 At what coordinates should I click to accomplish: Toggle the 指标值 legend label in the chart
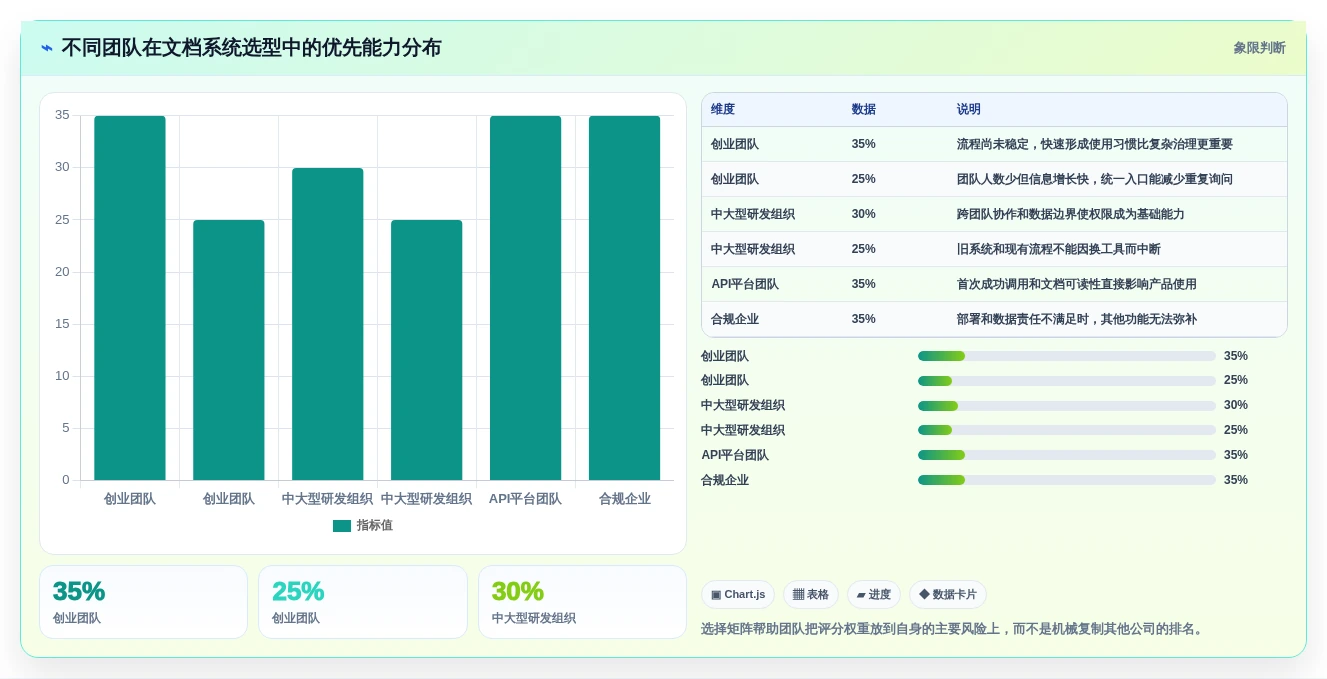[375, 526]
